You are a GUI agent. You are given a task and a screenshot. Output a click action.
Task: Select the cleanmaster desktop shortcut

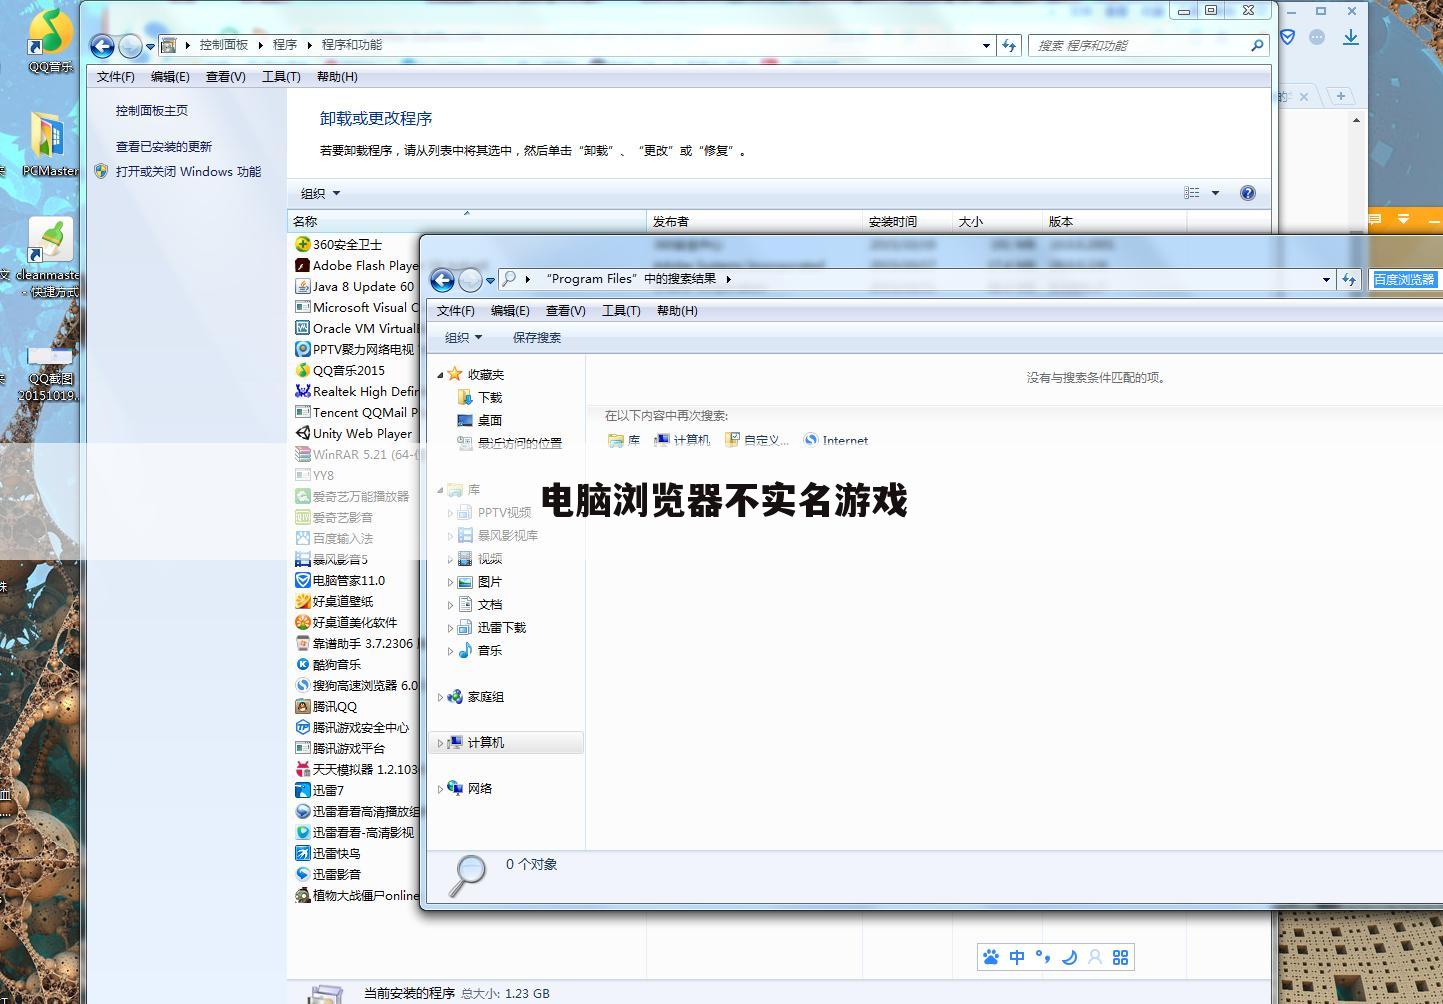point(50,258)
